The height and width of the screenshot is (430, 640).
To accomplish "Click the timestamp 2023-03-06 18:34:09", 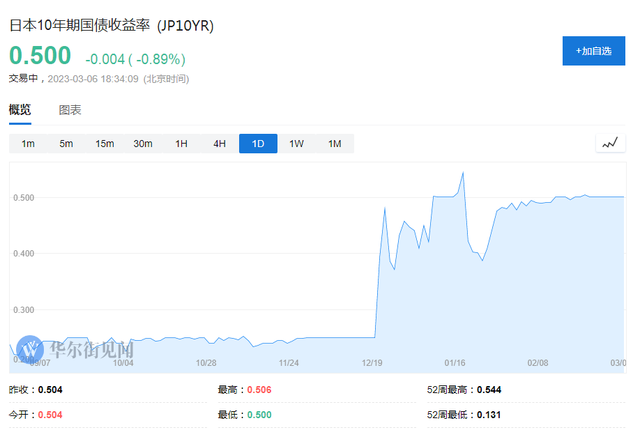I will coord(93,79).
